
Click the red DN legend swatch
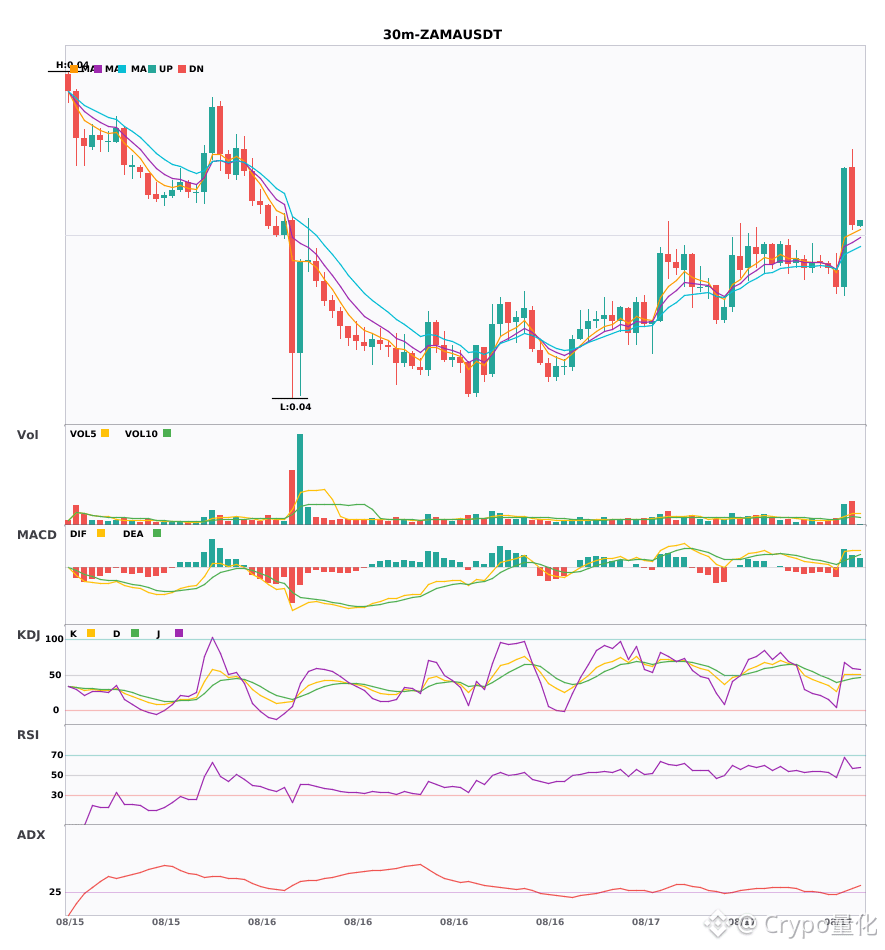(182, 69)
